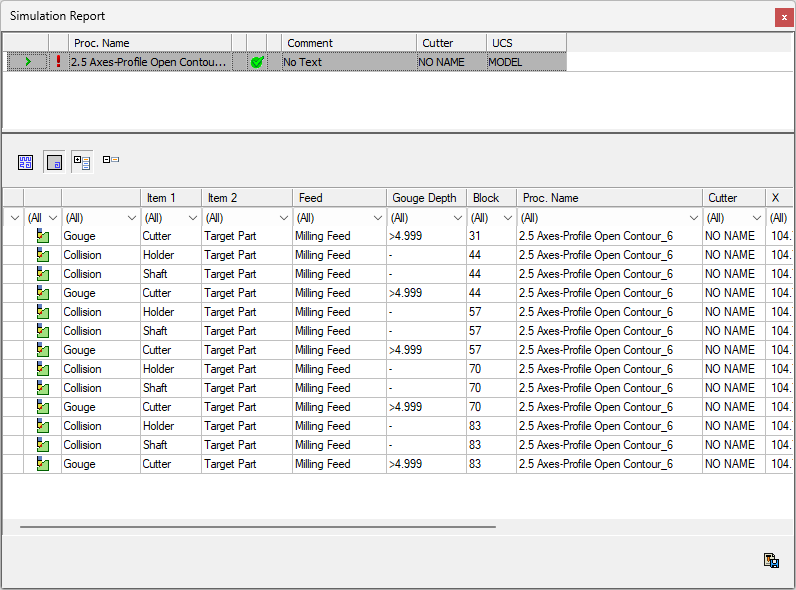Toggle the current procedure only filter icon
The image size is (796, 590).
(54, 161)
